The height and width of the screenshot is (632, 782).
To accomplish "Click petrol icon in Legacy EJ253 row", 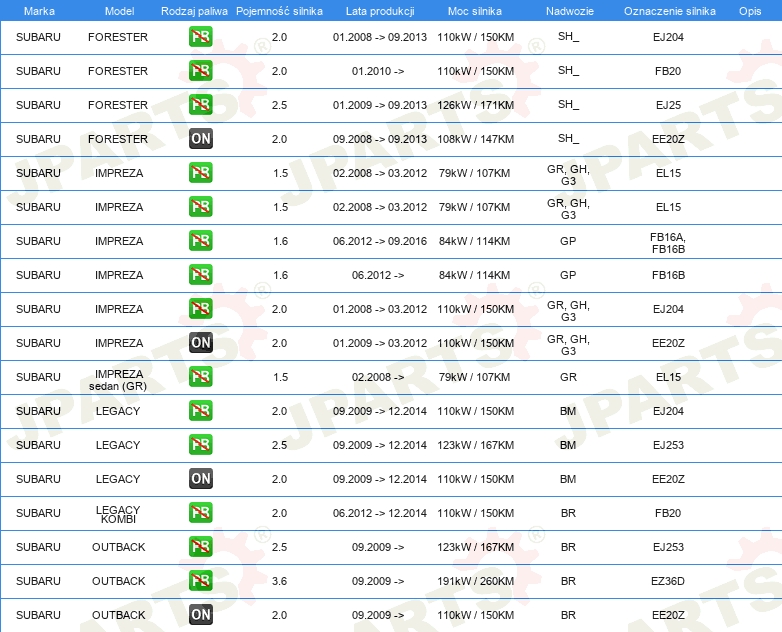I will coord(200,445).
